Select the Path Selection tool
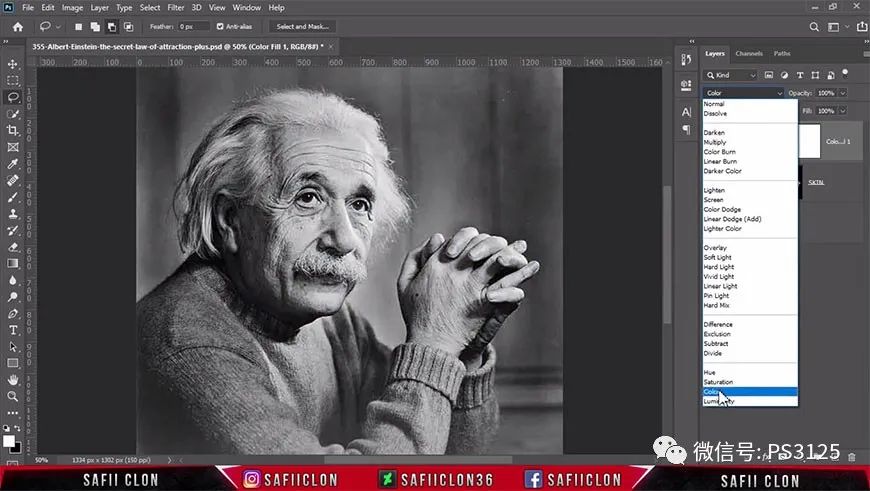Viewport: 870px width, 491px height. [x=13, y=347]
